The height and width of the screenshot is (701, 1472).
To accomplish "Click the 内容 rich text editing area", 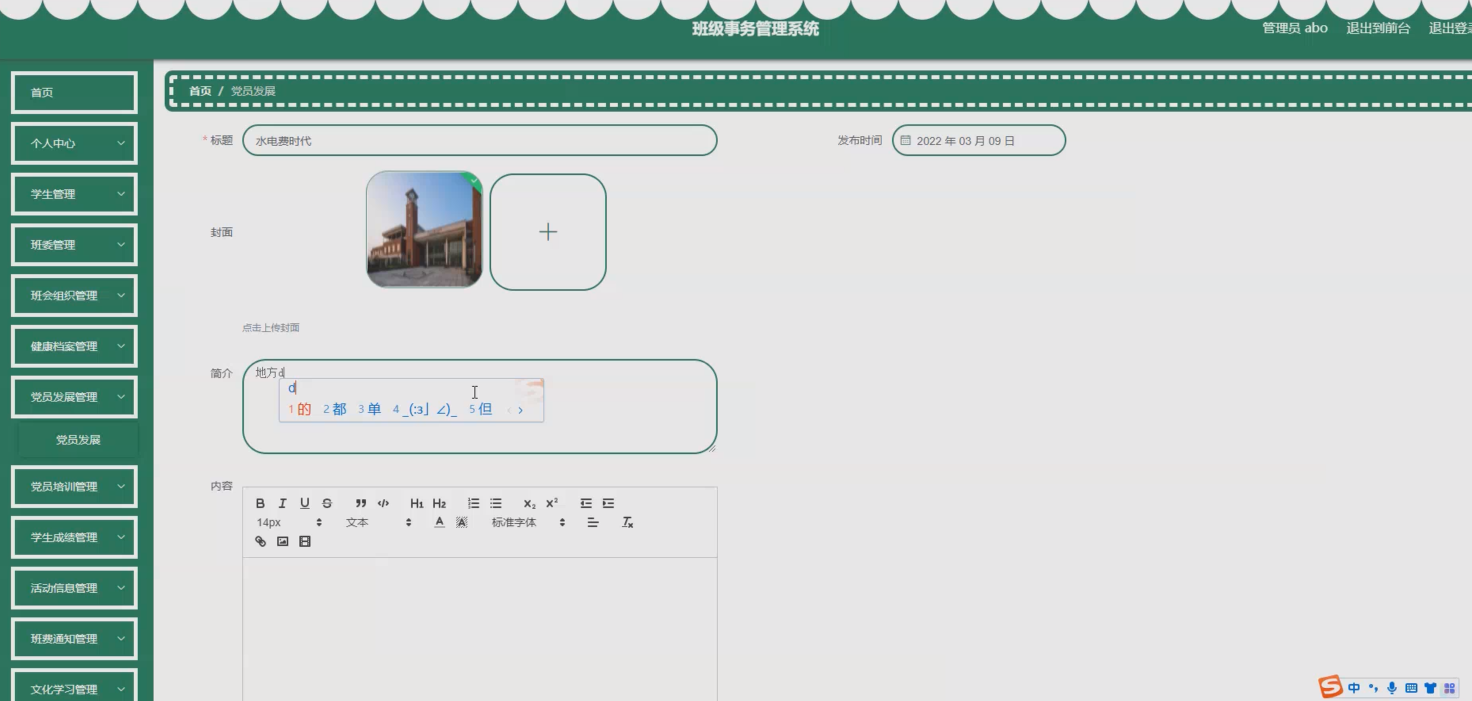I will pyautogui.click(x=480, y=629).
